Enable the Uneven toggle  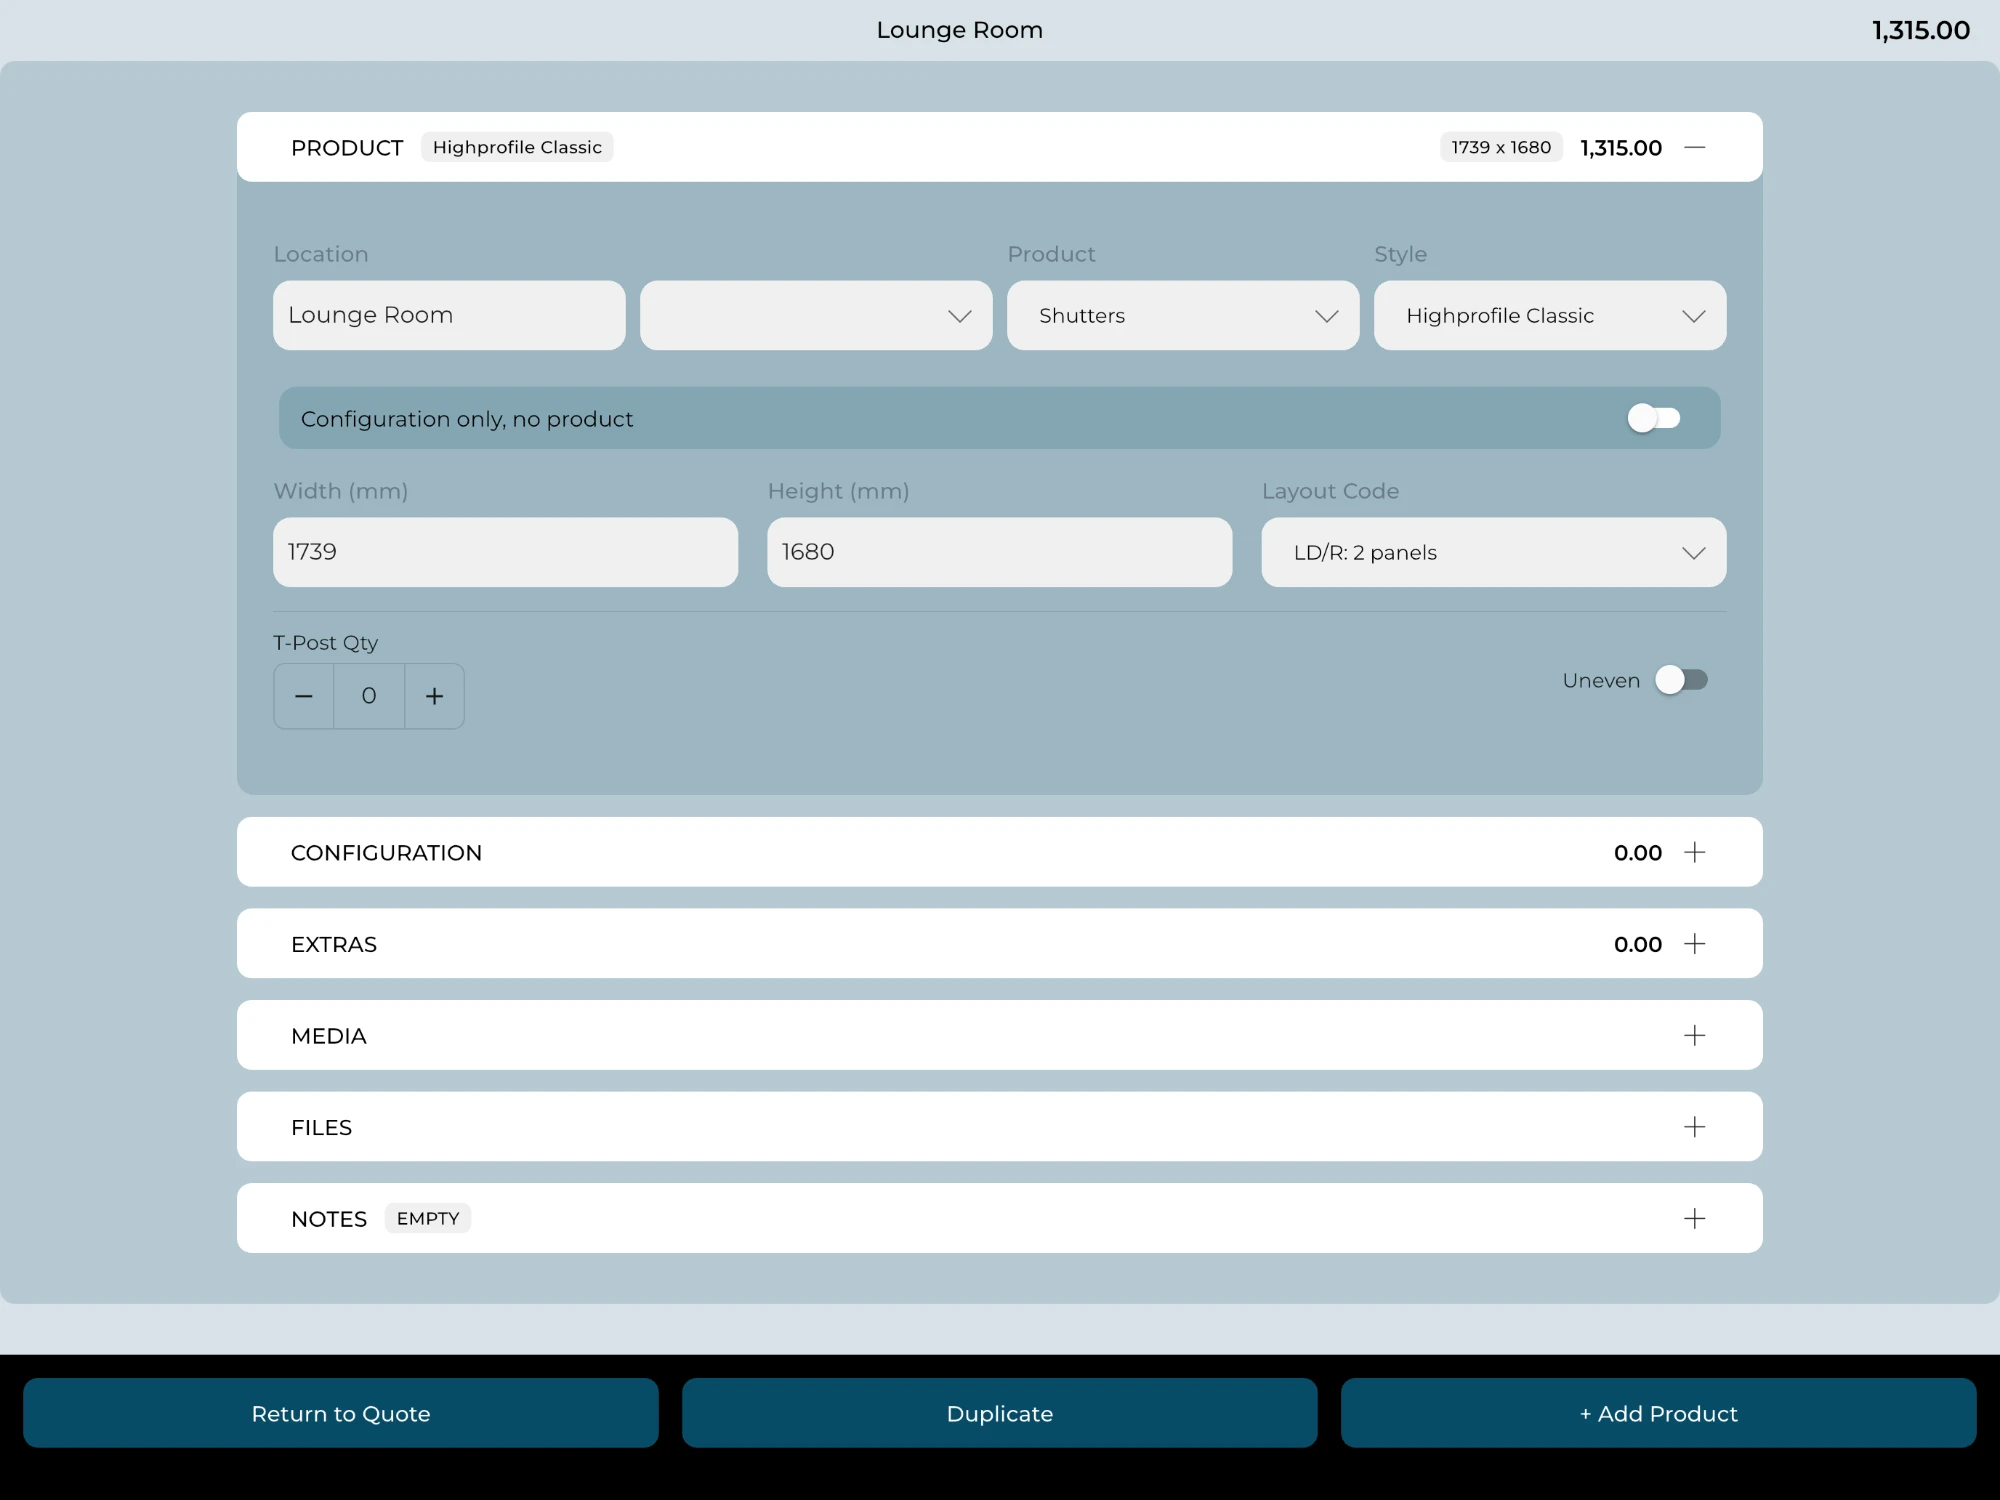point(1682,680)
